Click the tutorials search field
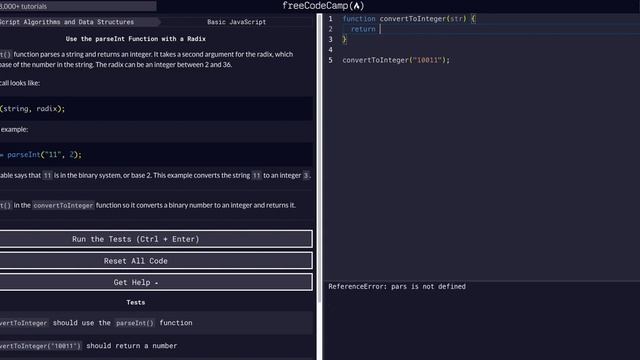Image resolution: width=640 pixels, height=360 pixels. (78, 6)
